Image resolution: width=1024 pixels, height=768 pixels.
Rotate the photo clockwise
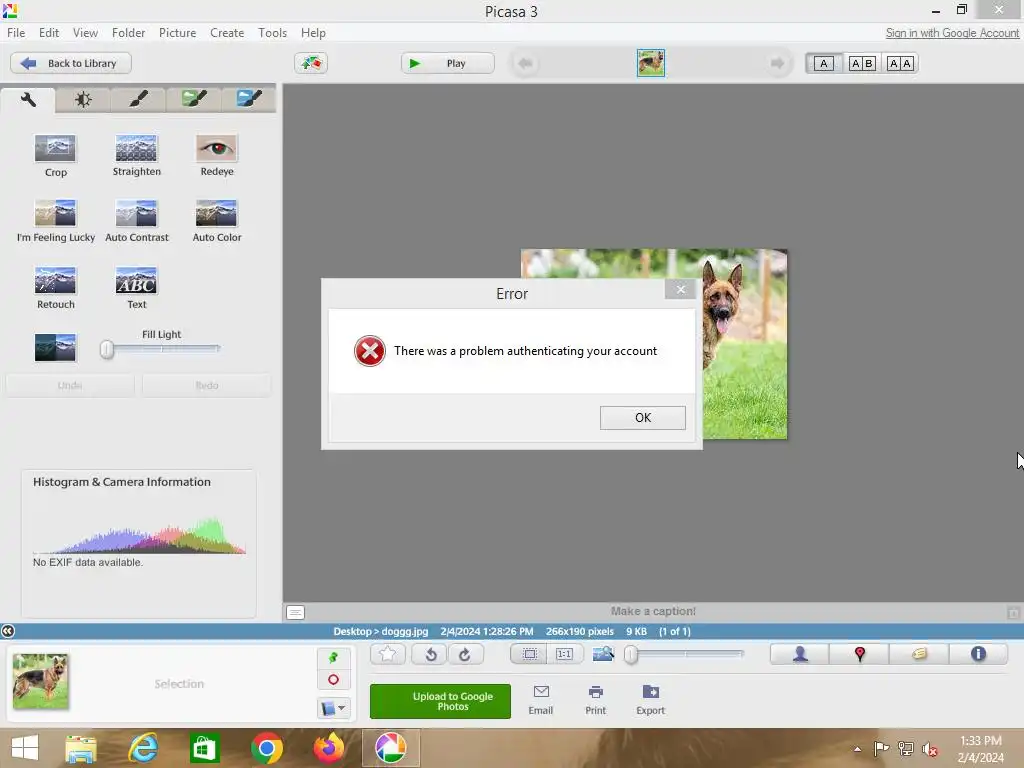tap(465, 654)
